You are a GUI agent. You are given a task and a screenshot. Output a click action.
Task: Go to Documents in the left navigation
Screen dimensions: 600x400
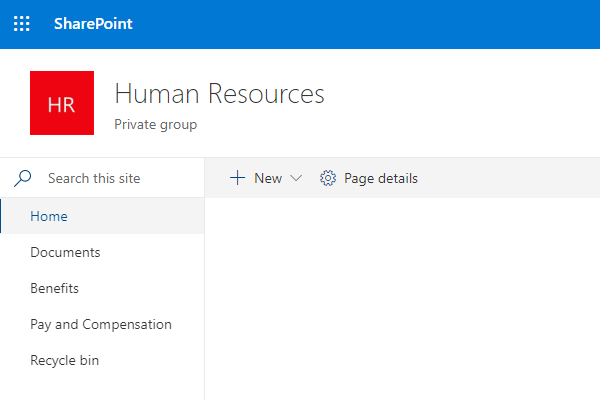(x=65, y=252)
